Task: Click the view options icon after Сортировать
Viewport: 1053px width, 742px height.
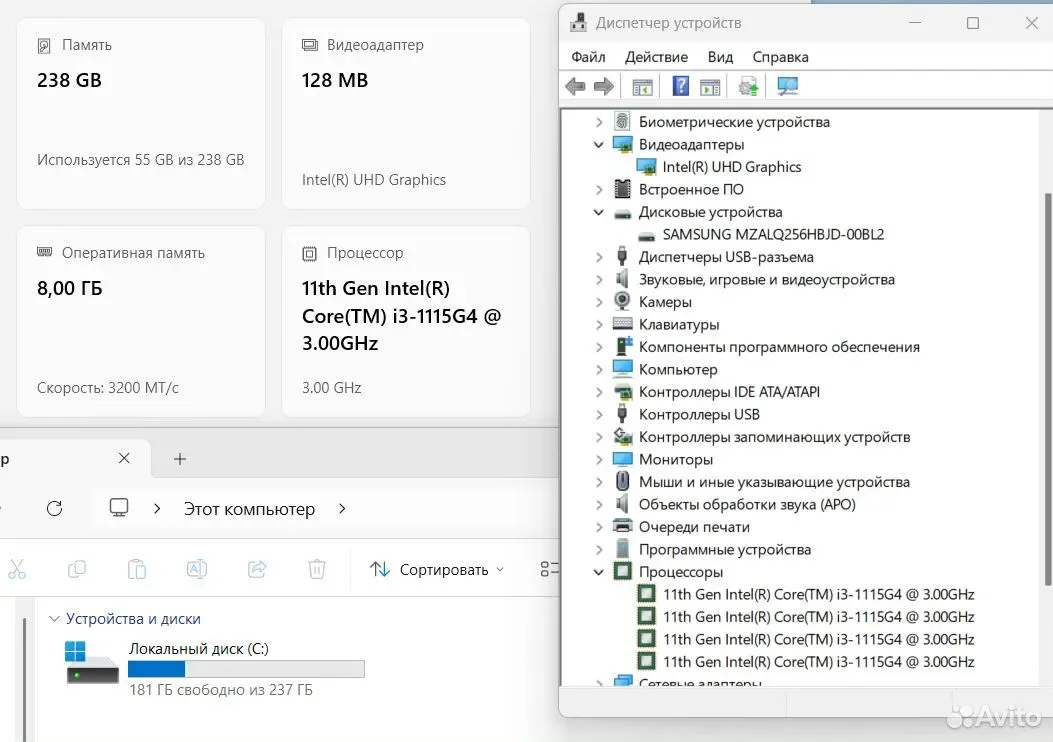Action: (549, 569)
